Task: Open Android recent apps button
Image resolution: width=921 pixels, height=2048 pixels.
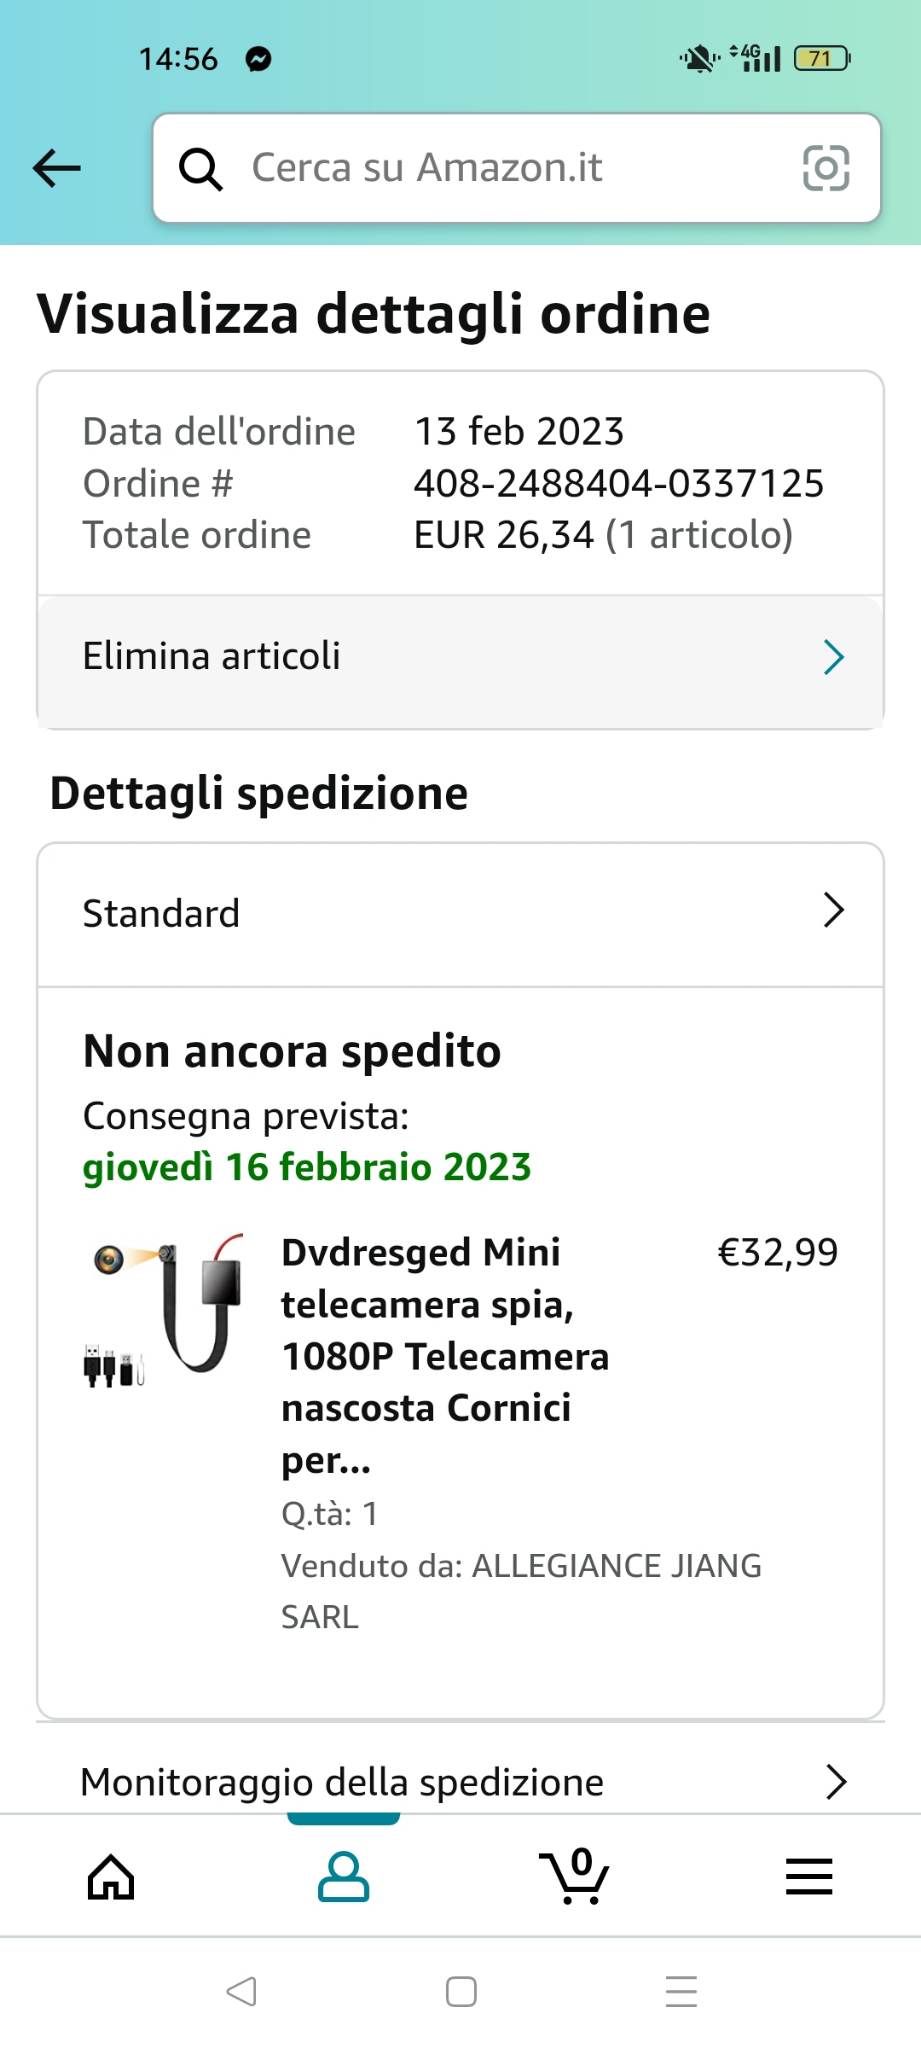Action: 681,1991
